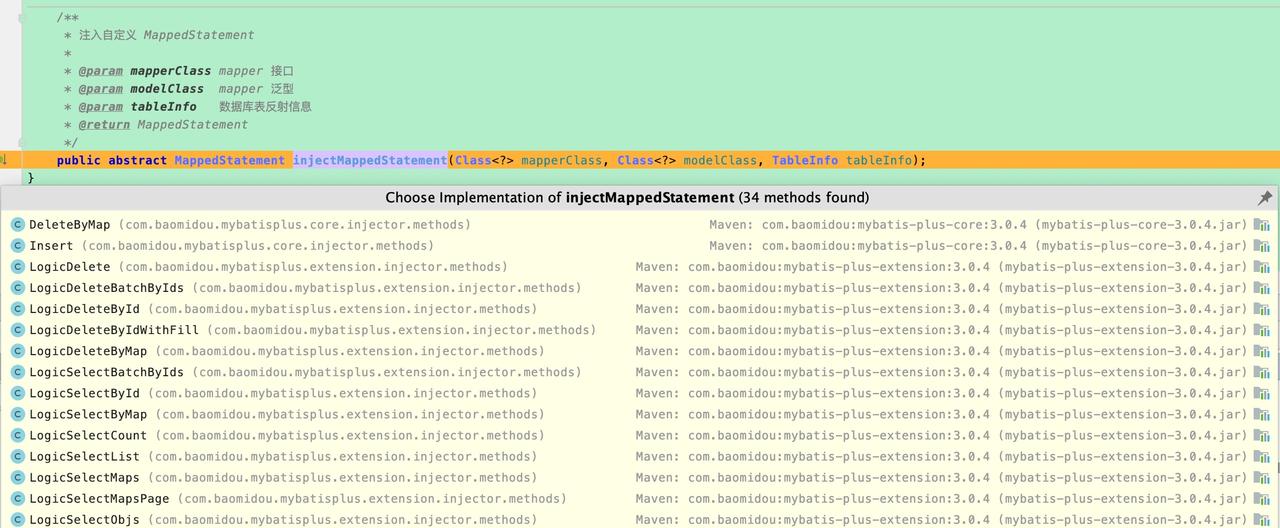Click the library jar icon on the Insert row

pyautogui.click(x=1262, y=246)
